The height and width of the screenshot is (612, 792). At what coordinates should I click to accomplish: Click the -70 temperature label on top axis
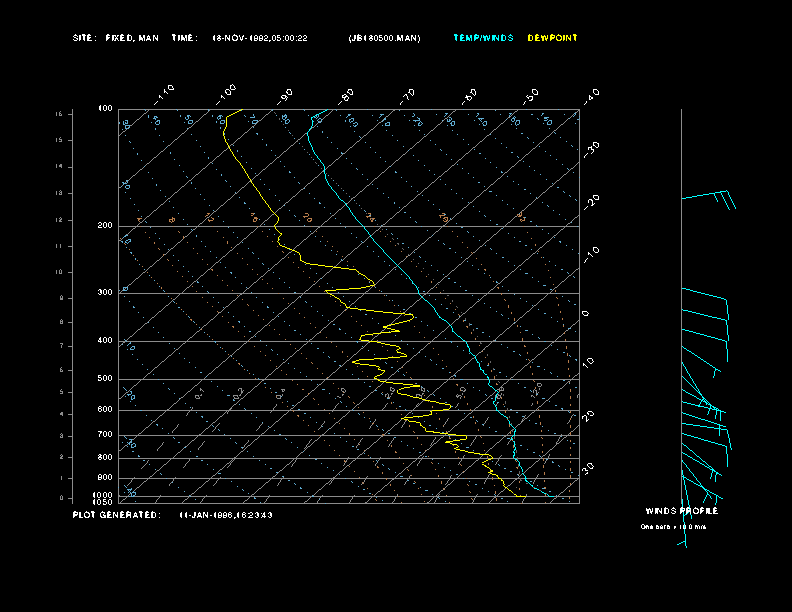point(408,96)
